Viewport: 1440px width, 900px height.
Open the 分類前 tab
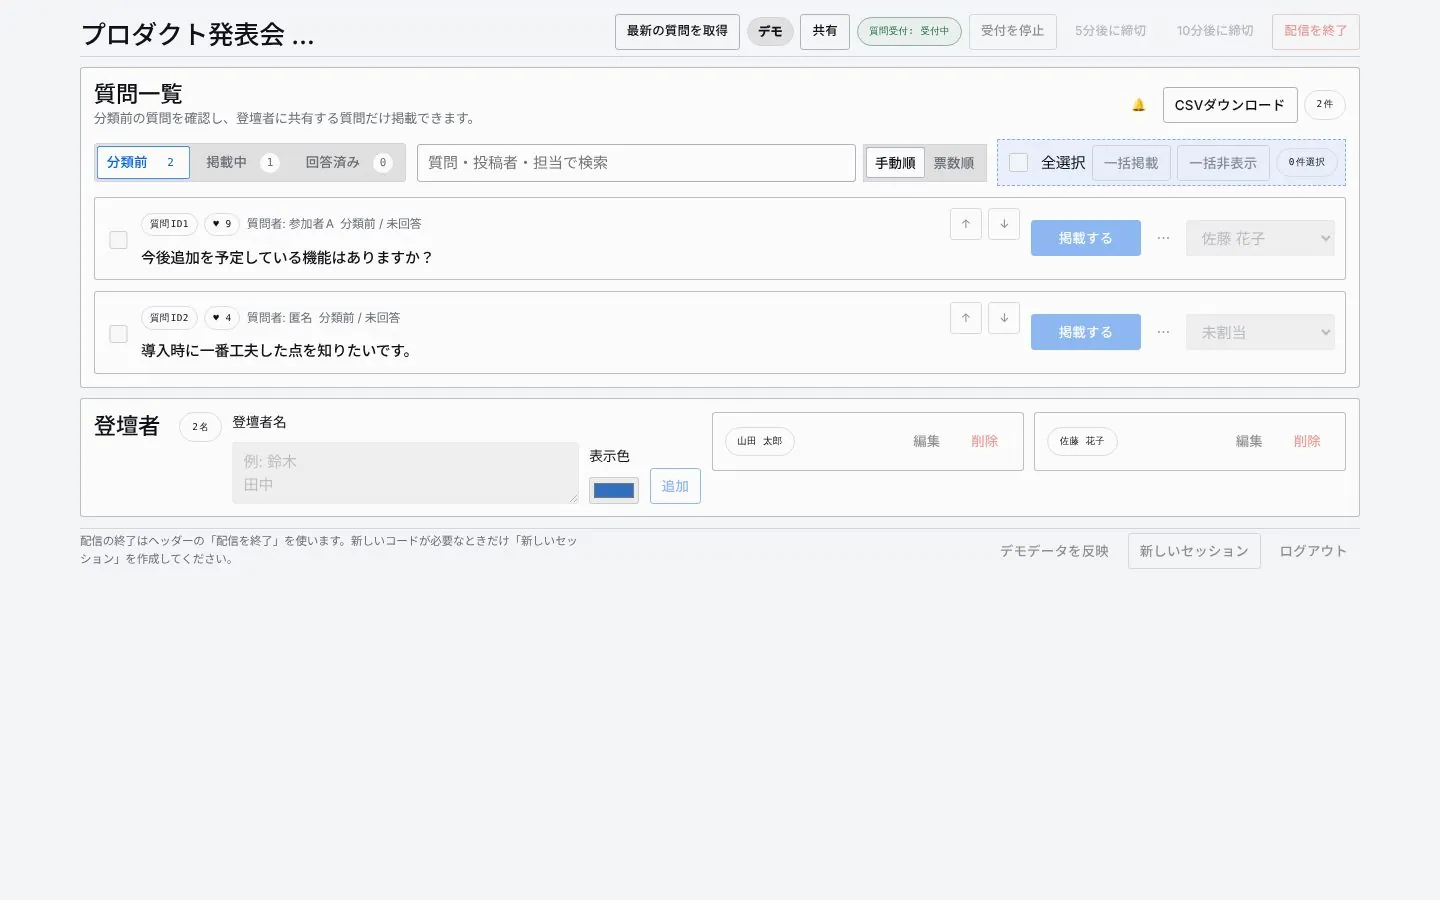point(143,162)
